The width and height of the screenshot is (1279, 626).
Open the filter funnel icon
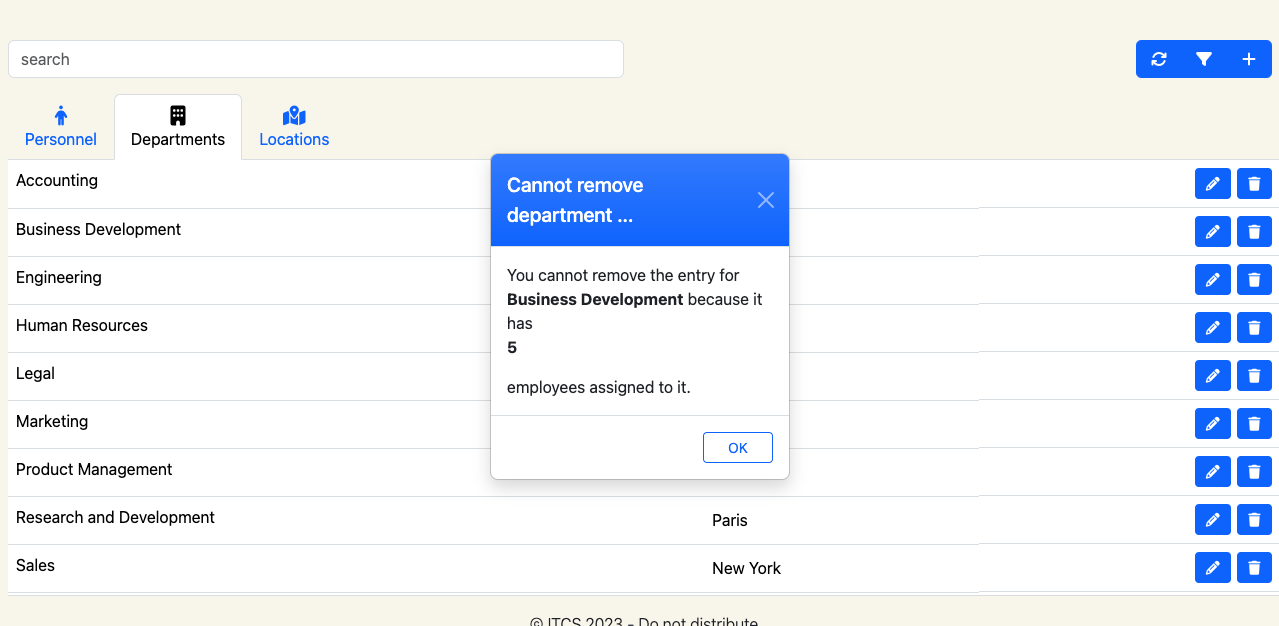pos(1204,59)
